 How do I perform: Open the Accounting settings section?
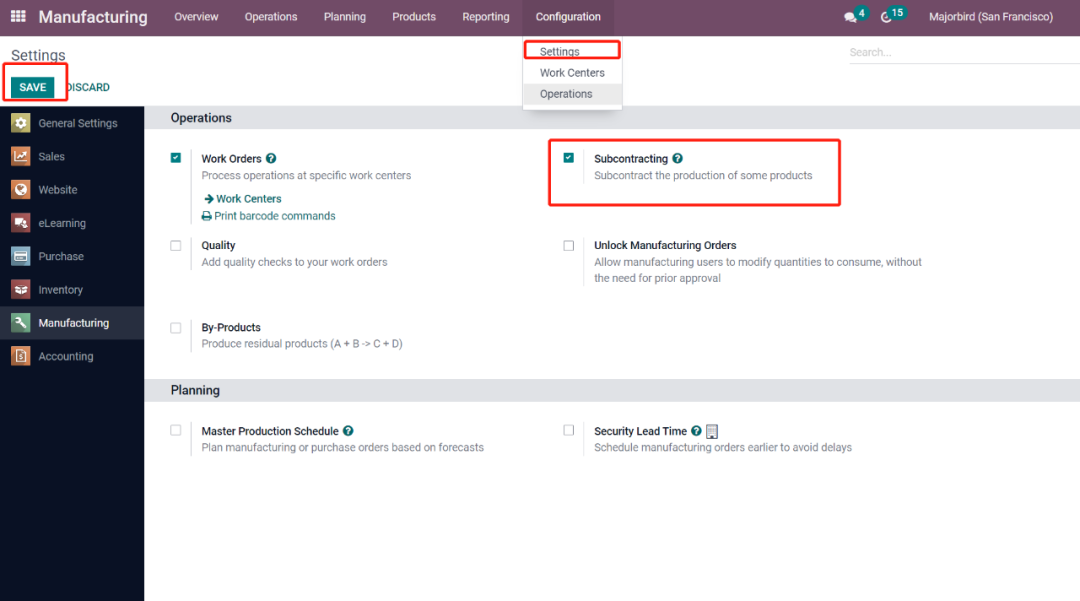(65, 356)
